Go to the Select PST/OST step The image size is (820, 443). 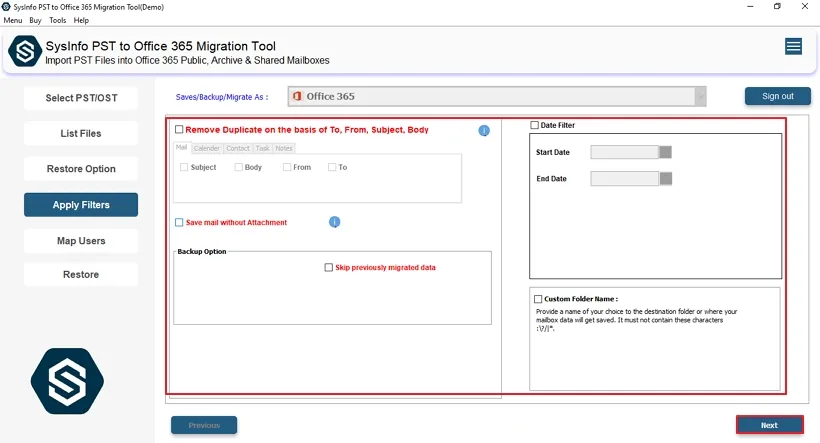(x=81, y=98)
